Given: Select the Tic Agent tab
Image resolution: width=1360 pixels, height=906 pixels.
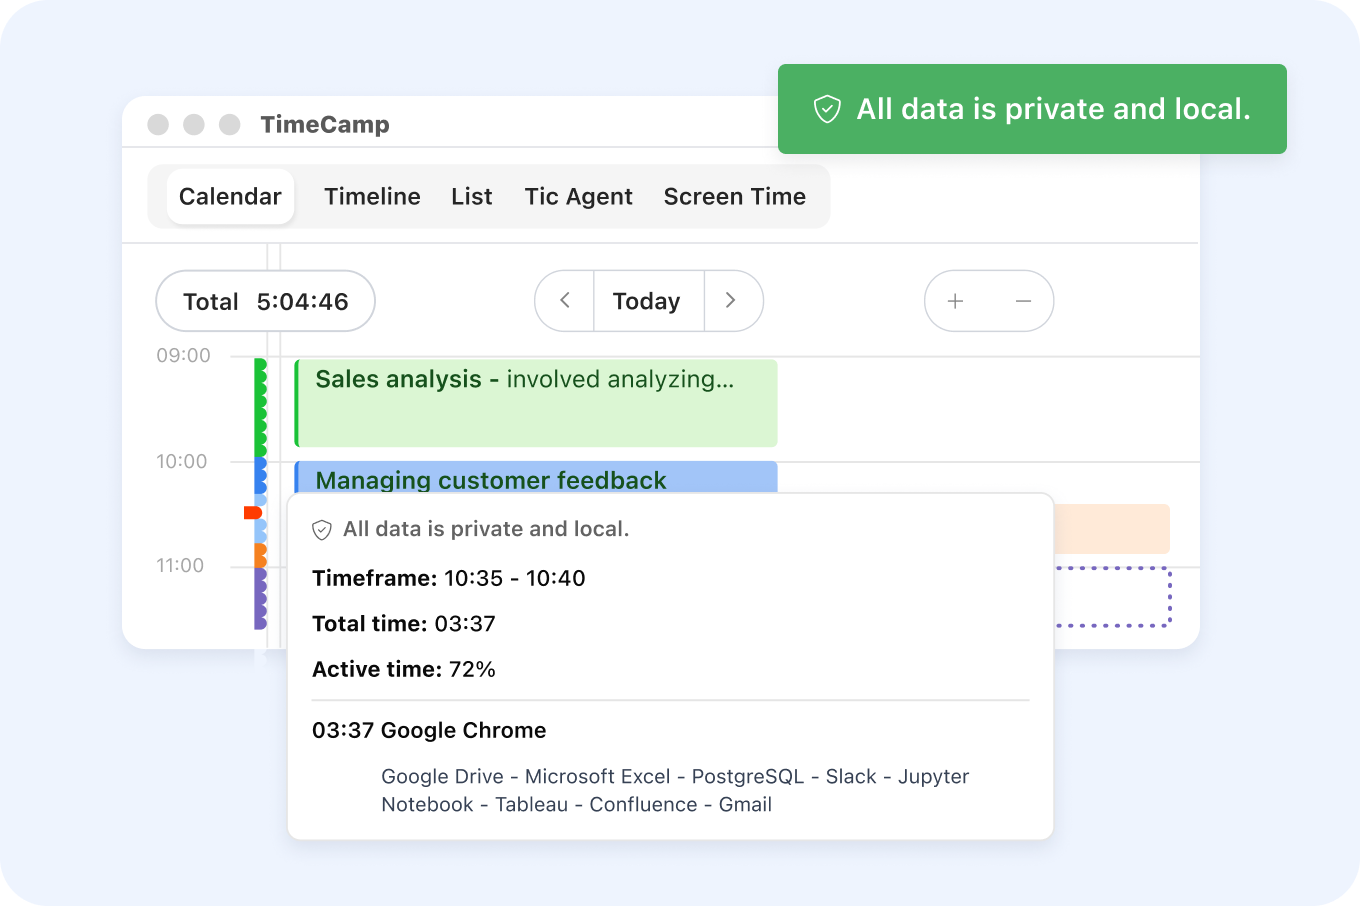Looking at the screenshot, I should coord(578,196).
